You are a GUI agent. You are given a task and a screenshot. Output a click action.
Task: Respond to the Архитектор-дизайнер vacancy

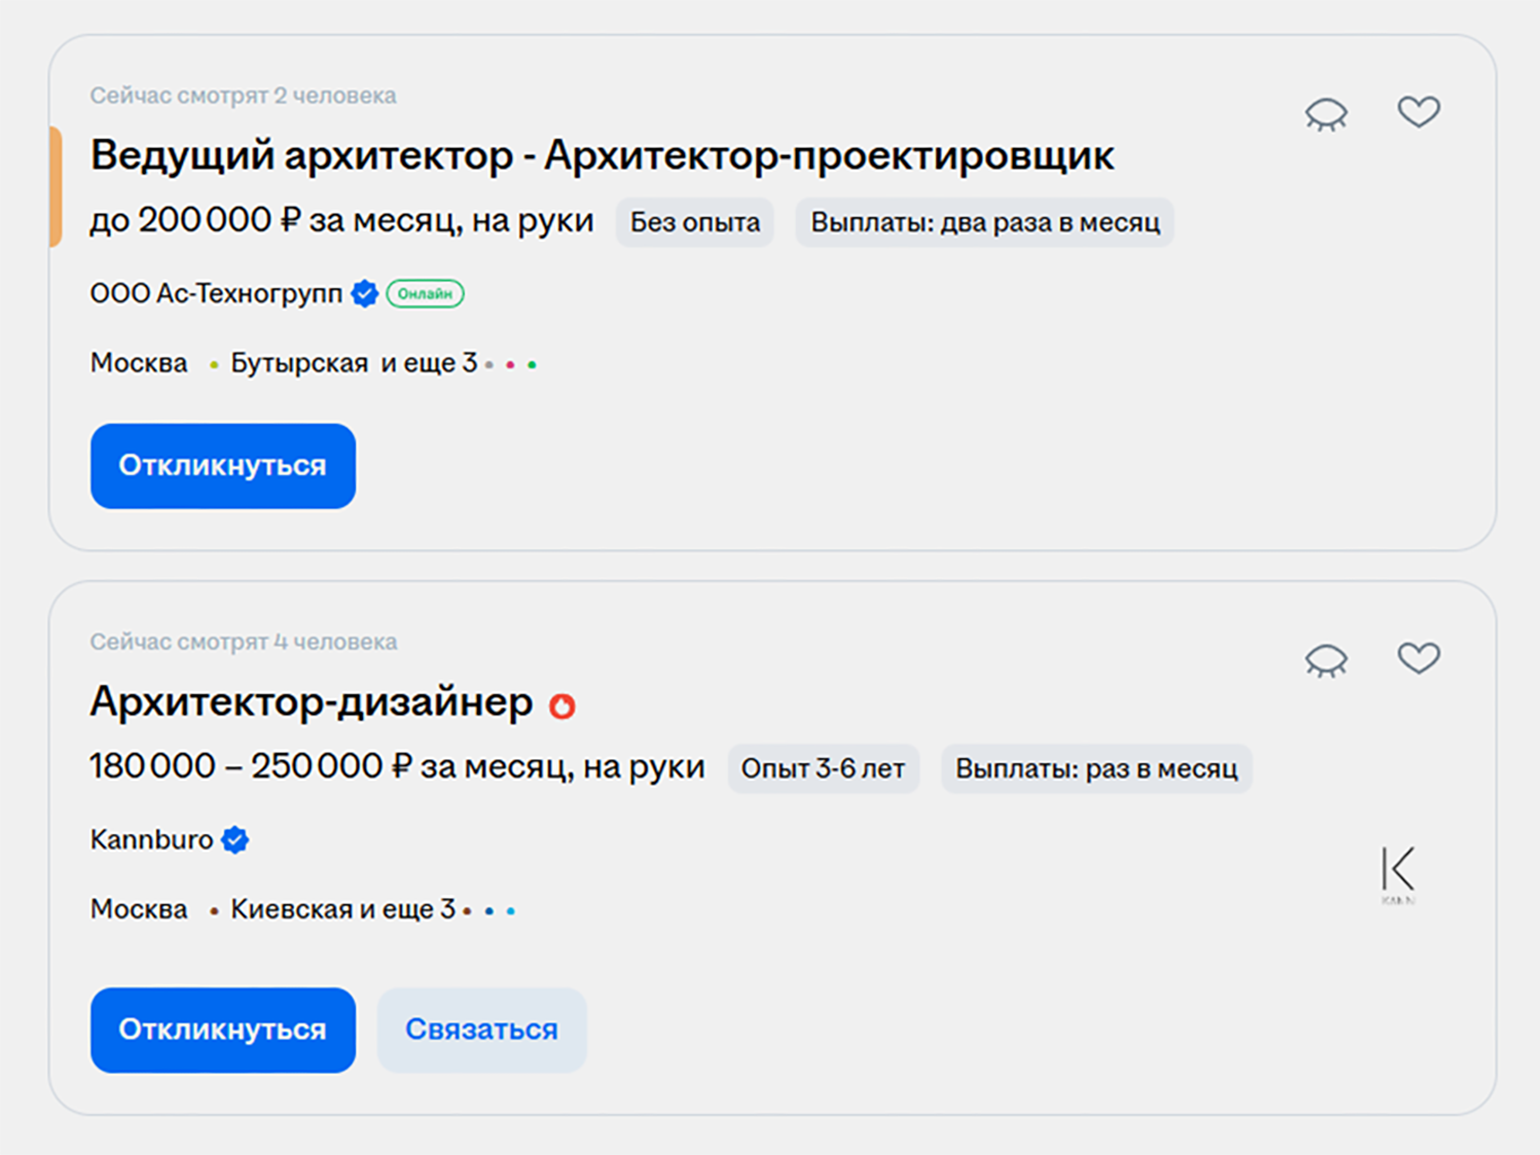pos(223,1030)
